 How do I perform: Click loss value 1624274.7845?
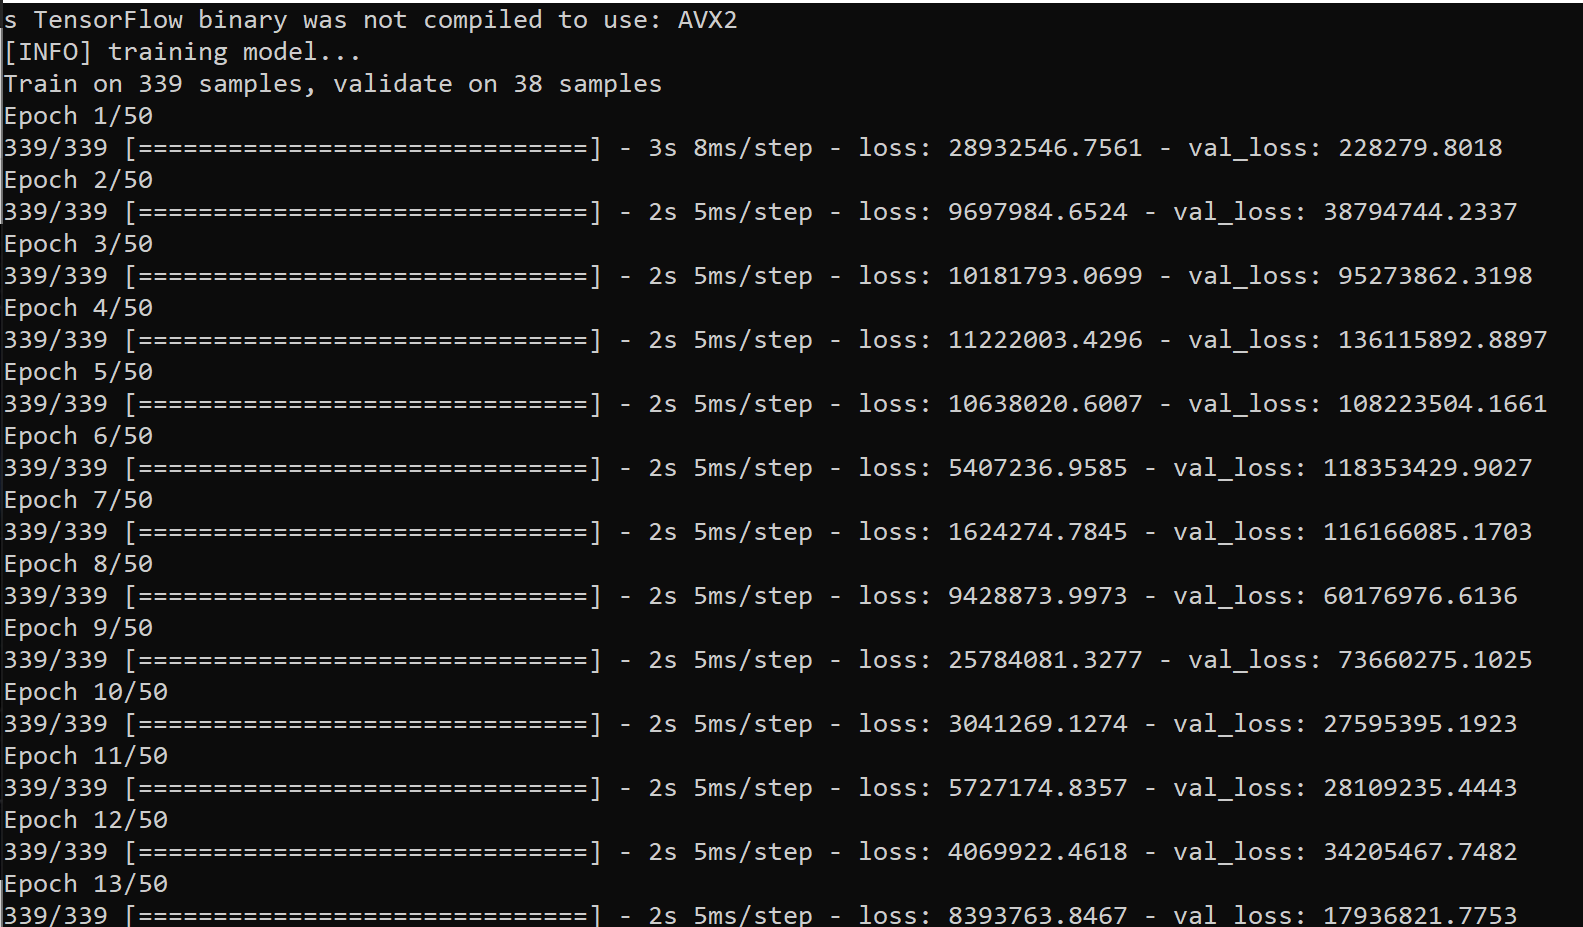[1038, 532]
